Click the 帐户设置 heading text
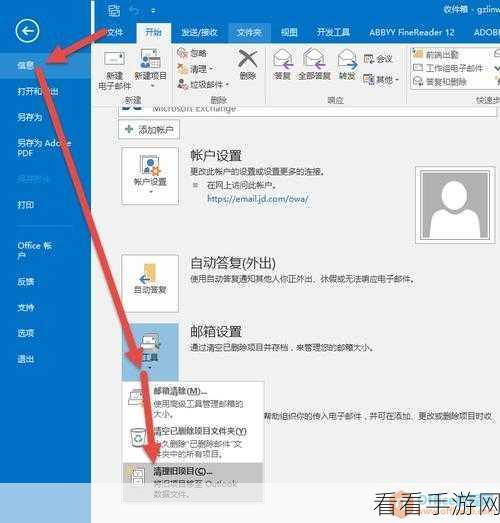 click(216, 156)
